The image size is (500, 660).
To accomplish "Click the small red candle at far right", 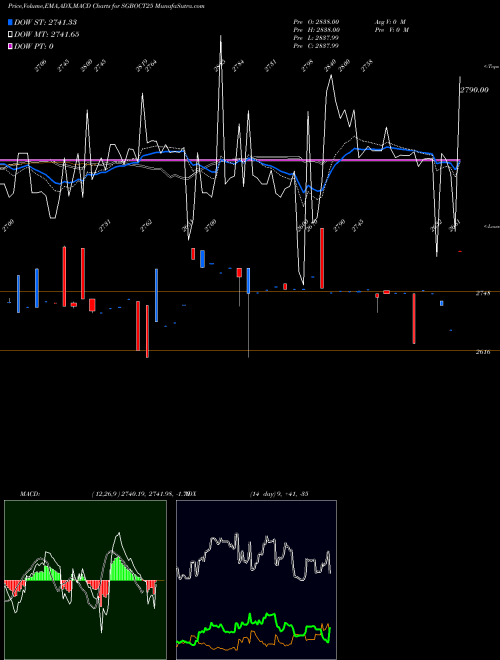I will point(460,251).
